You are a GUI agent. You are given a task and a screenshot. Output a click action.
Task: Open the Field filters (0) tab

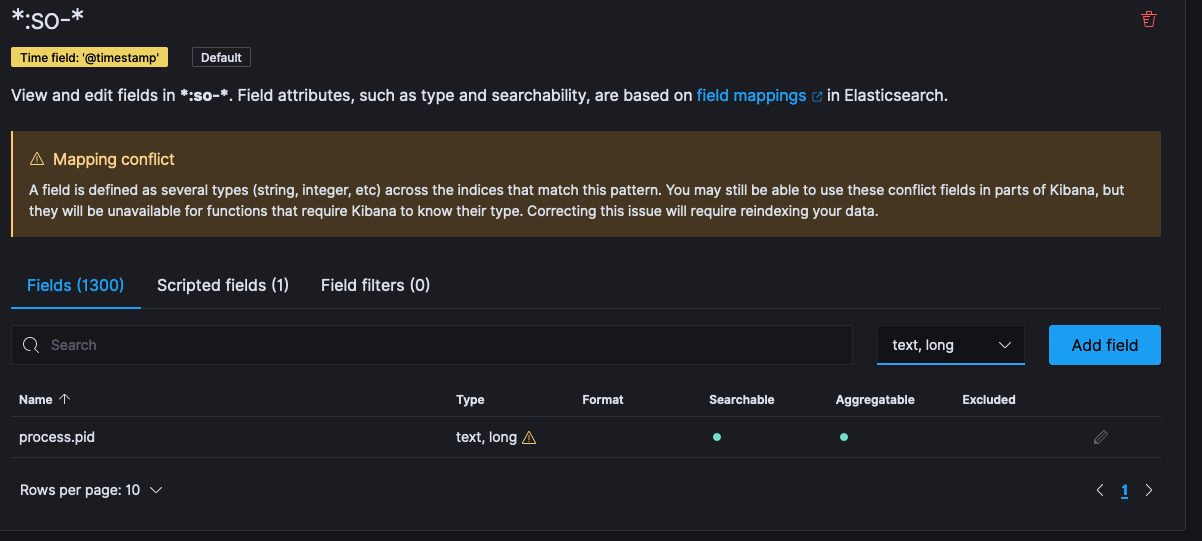[x=375, y=285]
